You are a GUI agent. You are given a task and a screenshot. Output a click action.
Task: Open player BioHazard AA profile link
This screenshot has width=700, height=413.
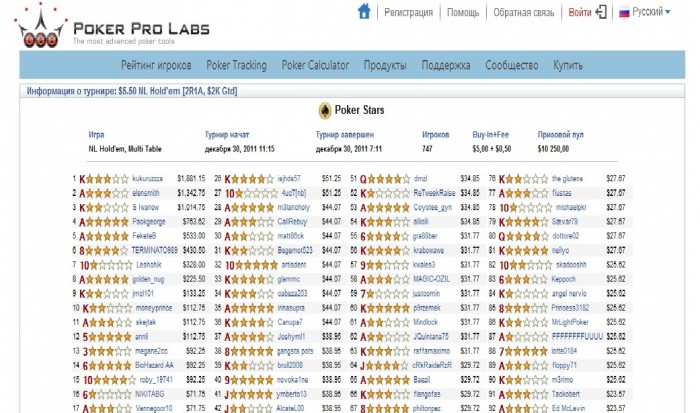[x=154, y=366]
